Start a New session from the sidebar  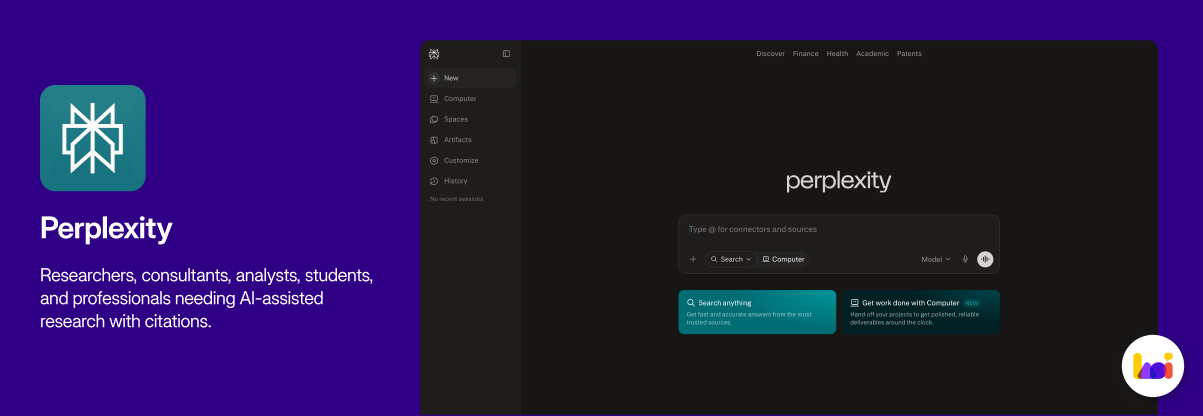pos(470,78)
